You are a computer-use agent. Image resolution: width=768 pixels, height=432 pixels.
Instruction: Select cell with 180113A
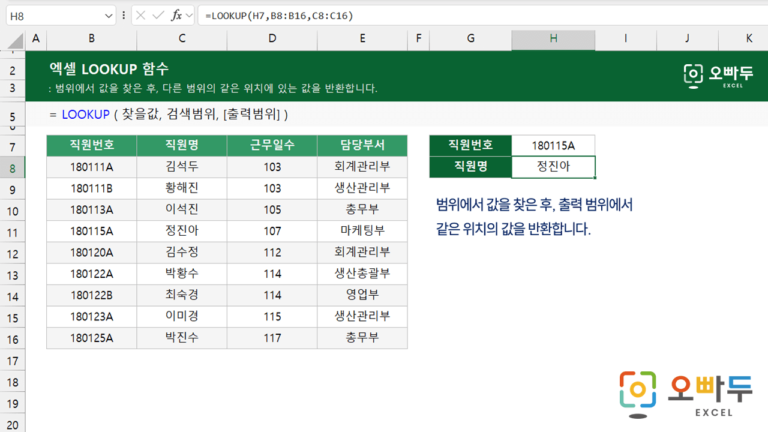tap(92, 210)
